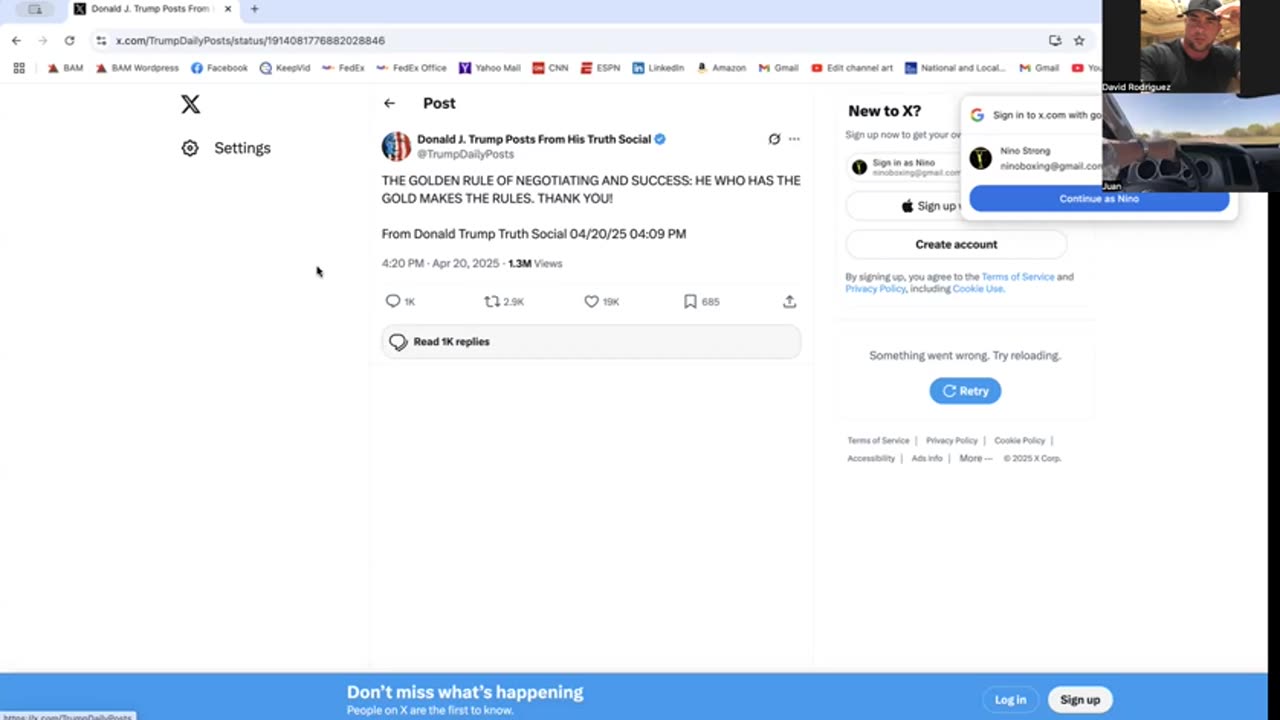The height and width of the screenshot is (720, 1280).
Task: Click the Trump Daily Posts profile avatar
Action: pyautogui.click(x=396, y=146)
